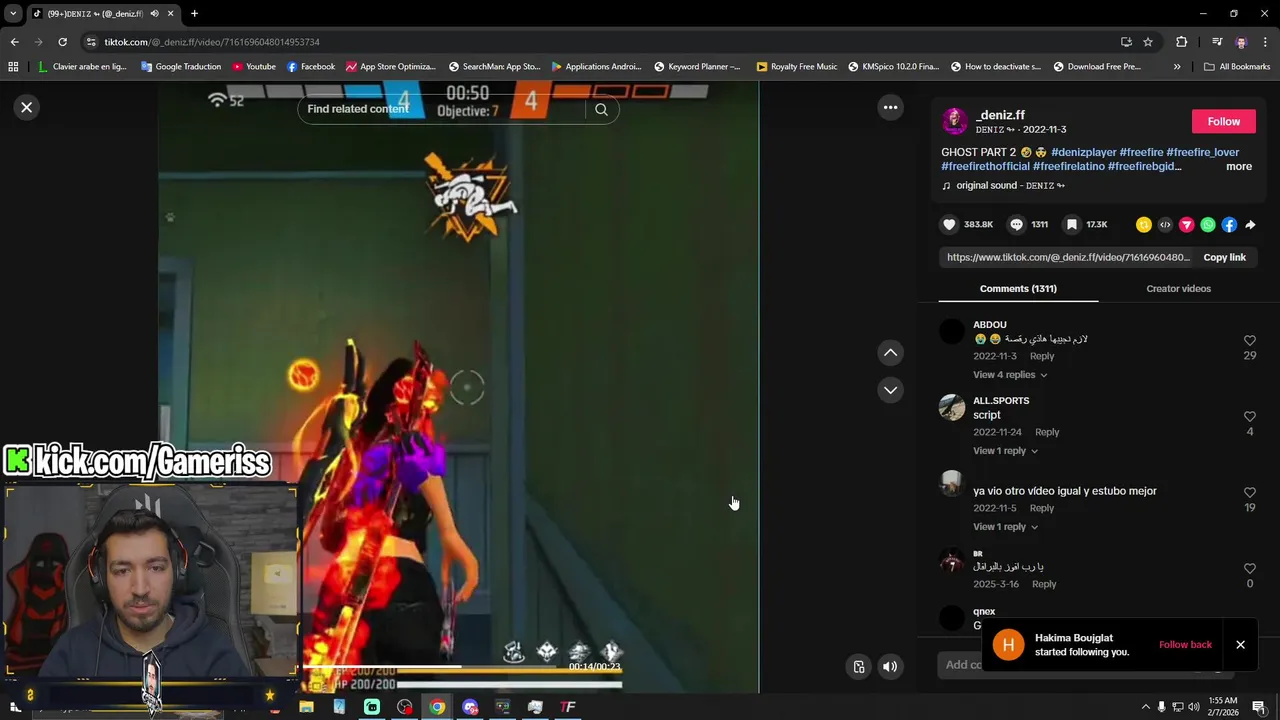Open the Chrome apps grid in the bookmarks bar
The width and height of the screenshot is (1280, 720).
(x=13, y=67)
